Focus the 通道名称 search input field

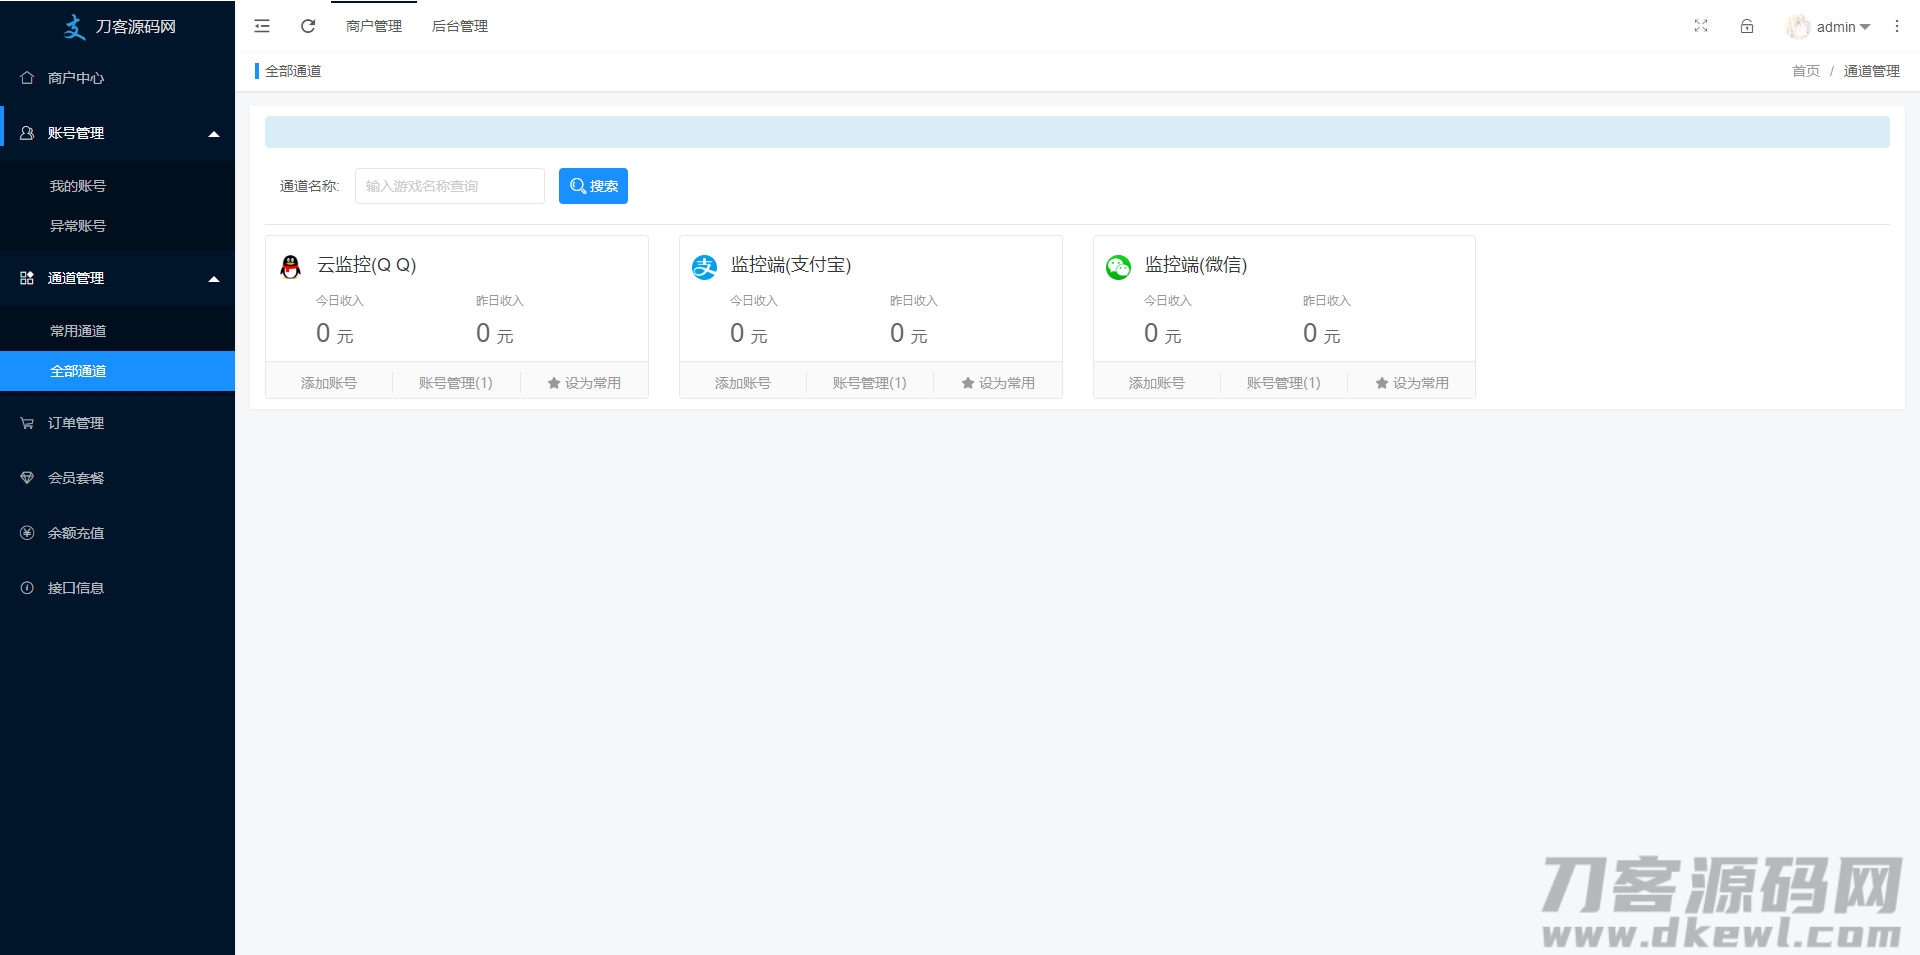pyautogui.click(x=450, y=186)
